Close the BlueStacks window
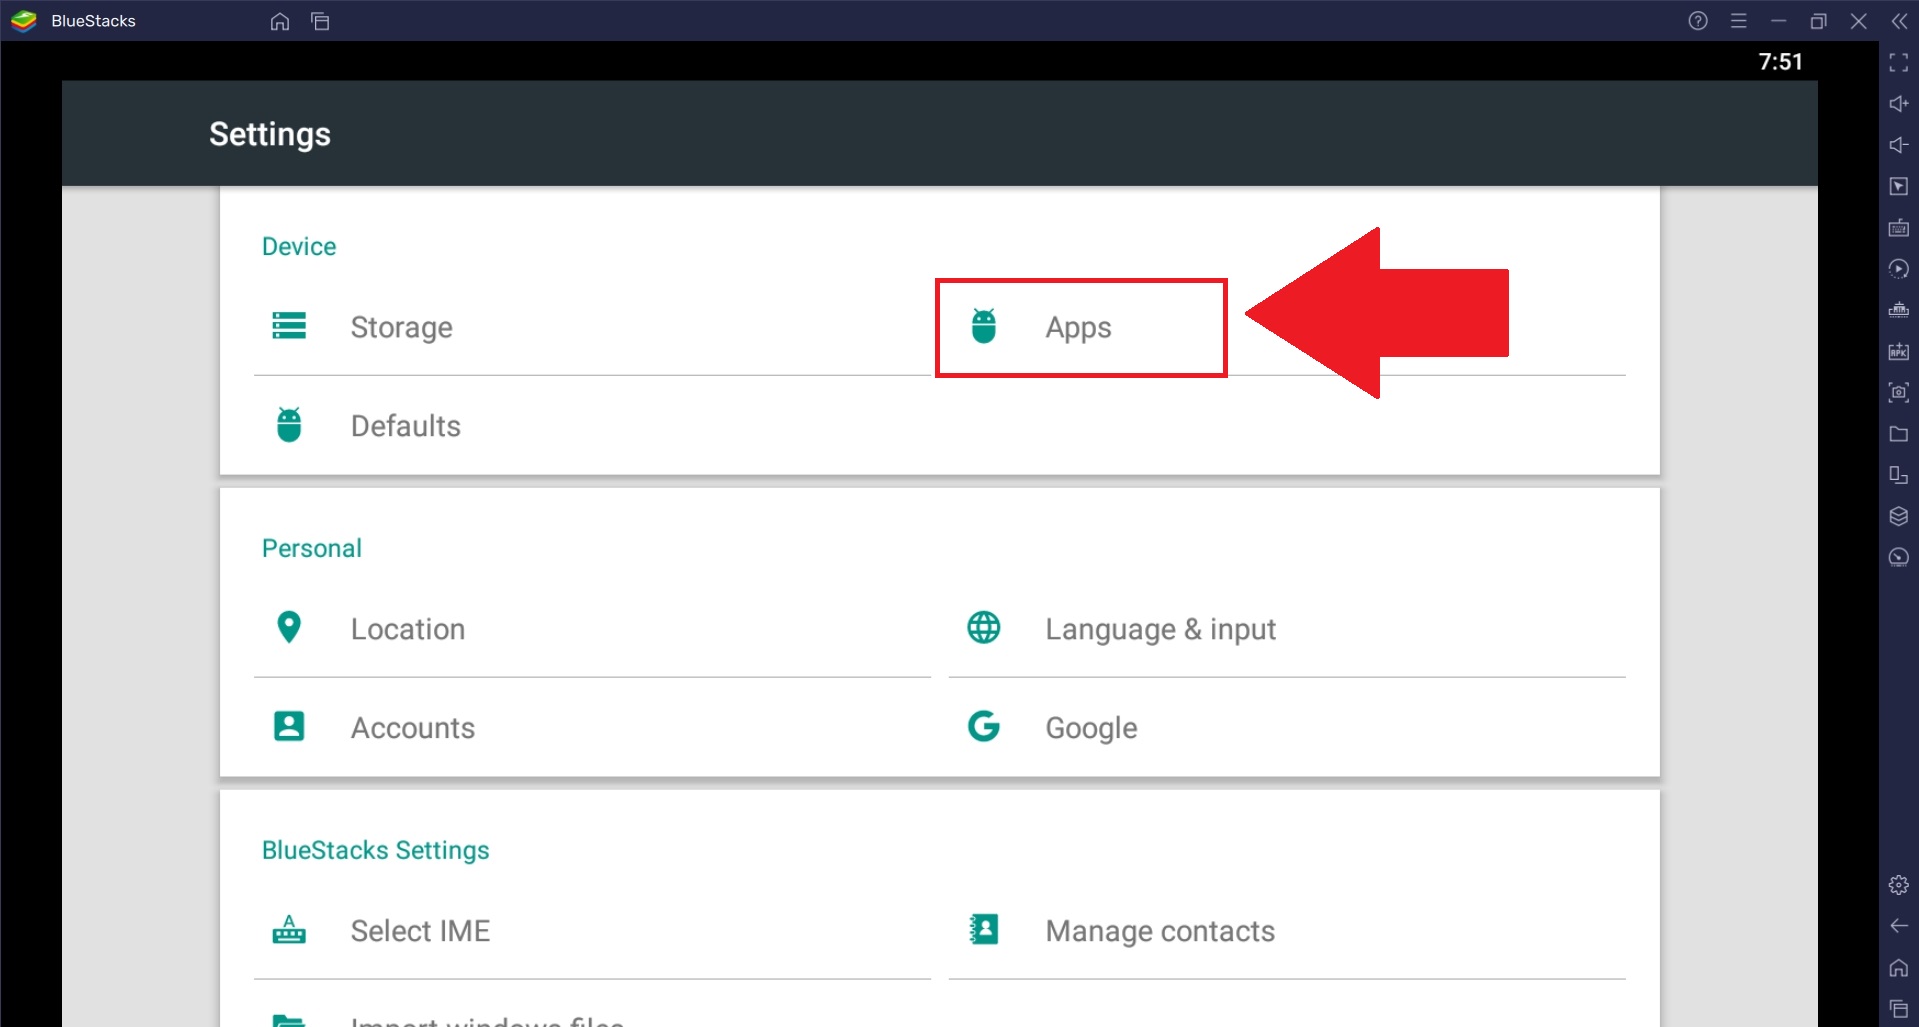The image size is (1919, 1027). (x=1859, y=21)
